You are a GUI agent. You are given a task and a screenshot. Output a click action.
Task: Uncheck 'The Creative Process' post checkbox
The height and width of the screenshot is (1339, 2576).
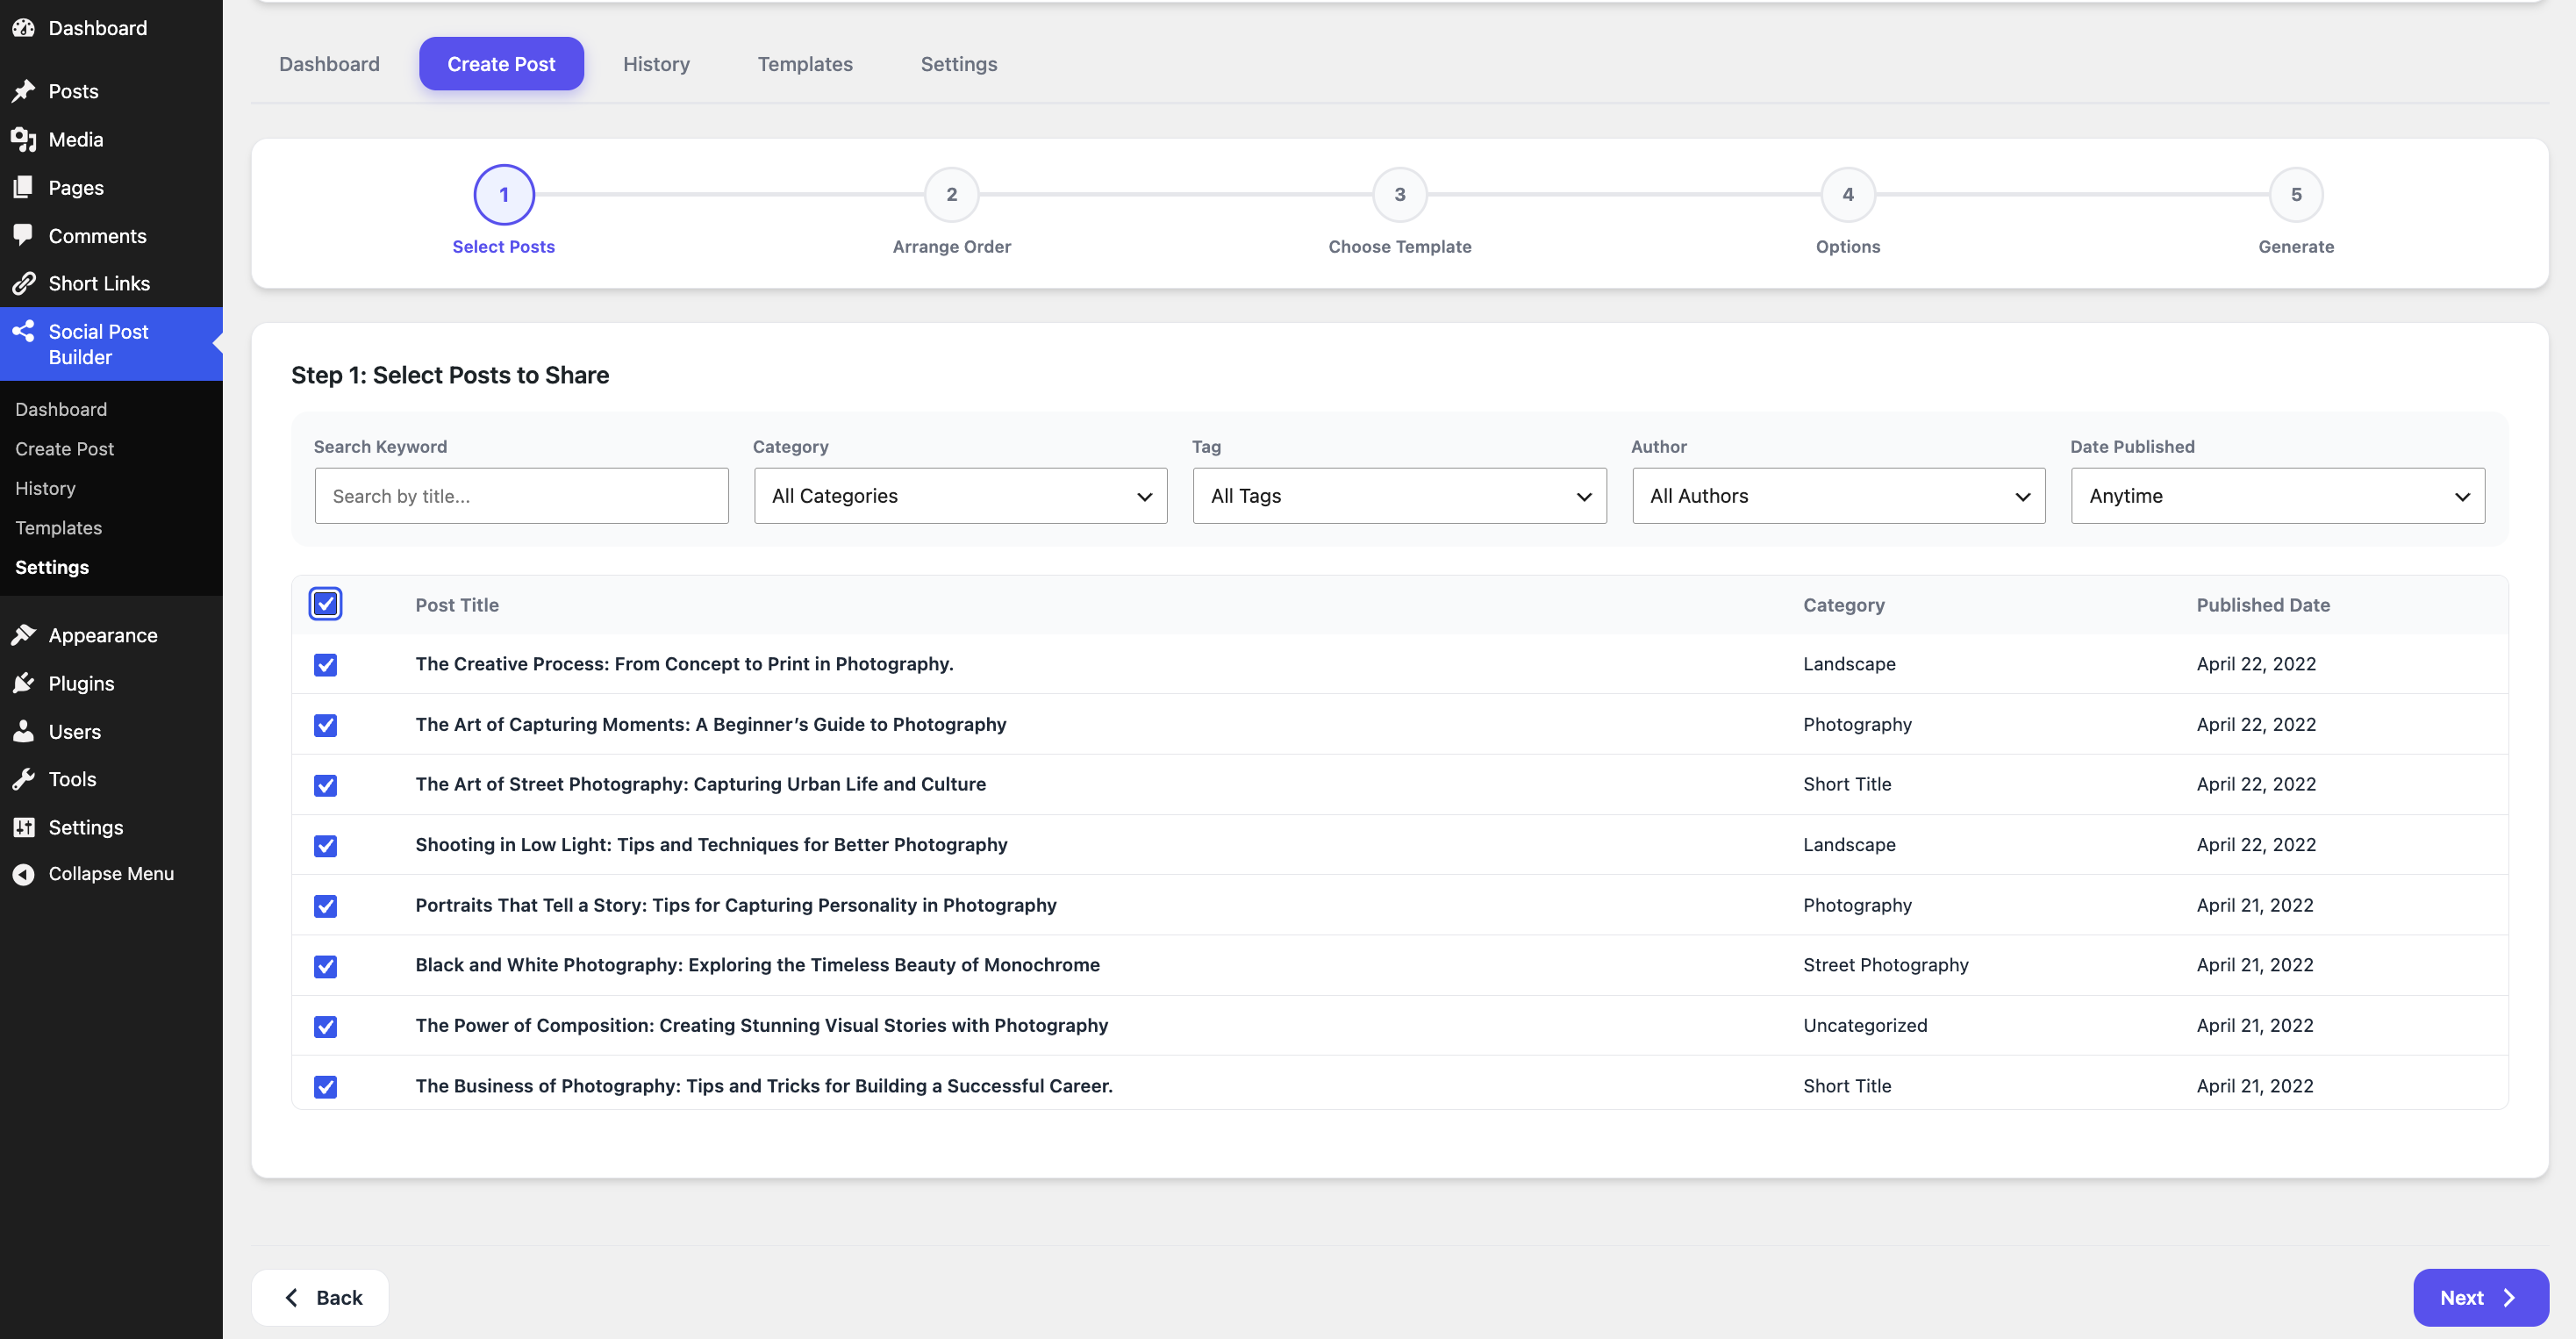point(325,665)
